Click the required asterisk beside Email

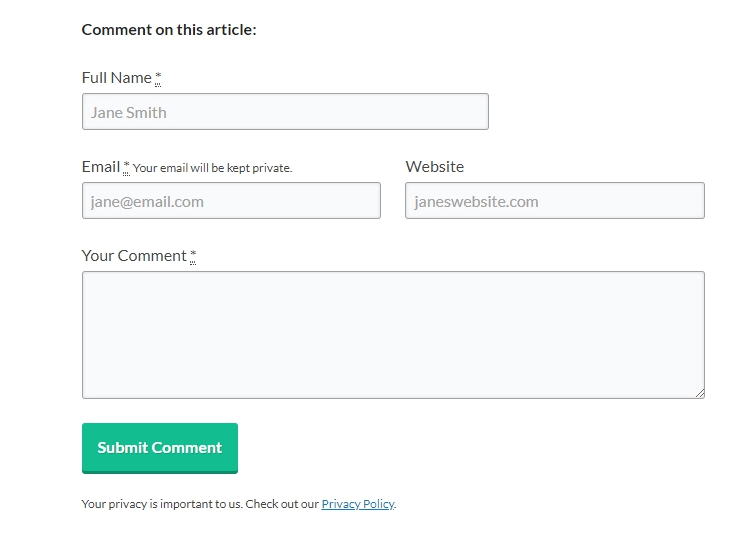pyautogui.click(x=126, y=167)
